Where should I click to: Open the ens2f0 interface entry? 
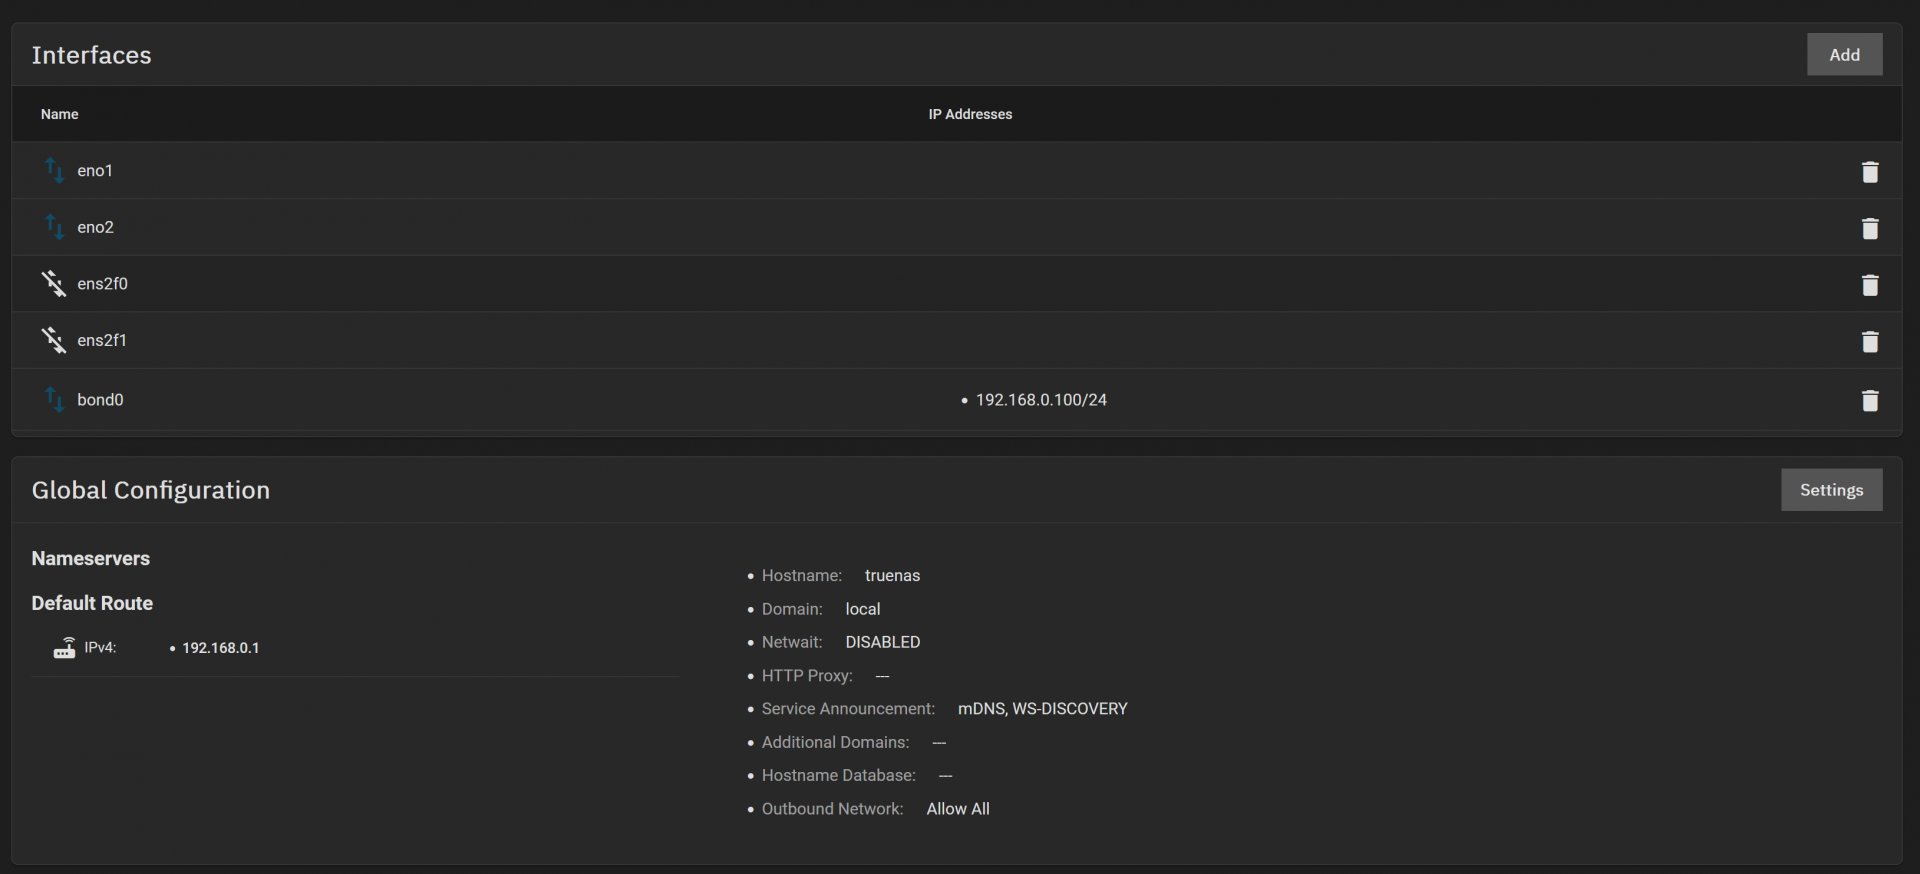(x=103, y=284)
